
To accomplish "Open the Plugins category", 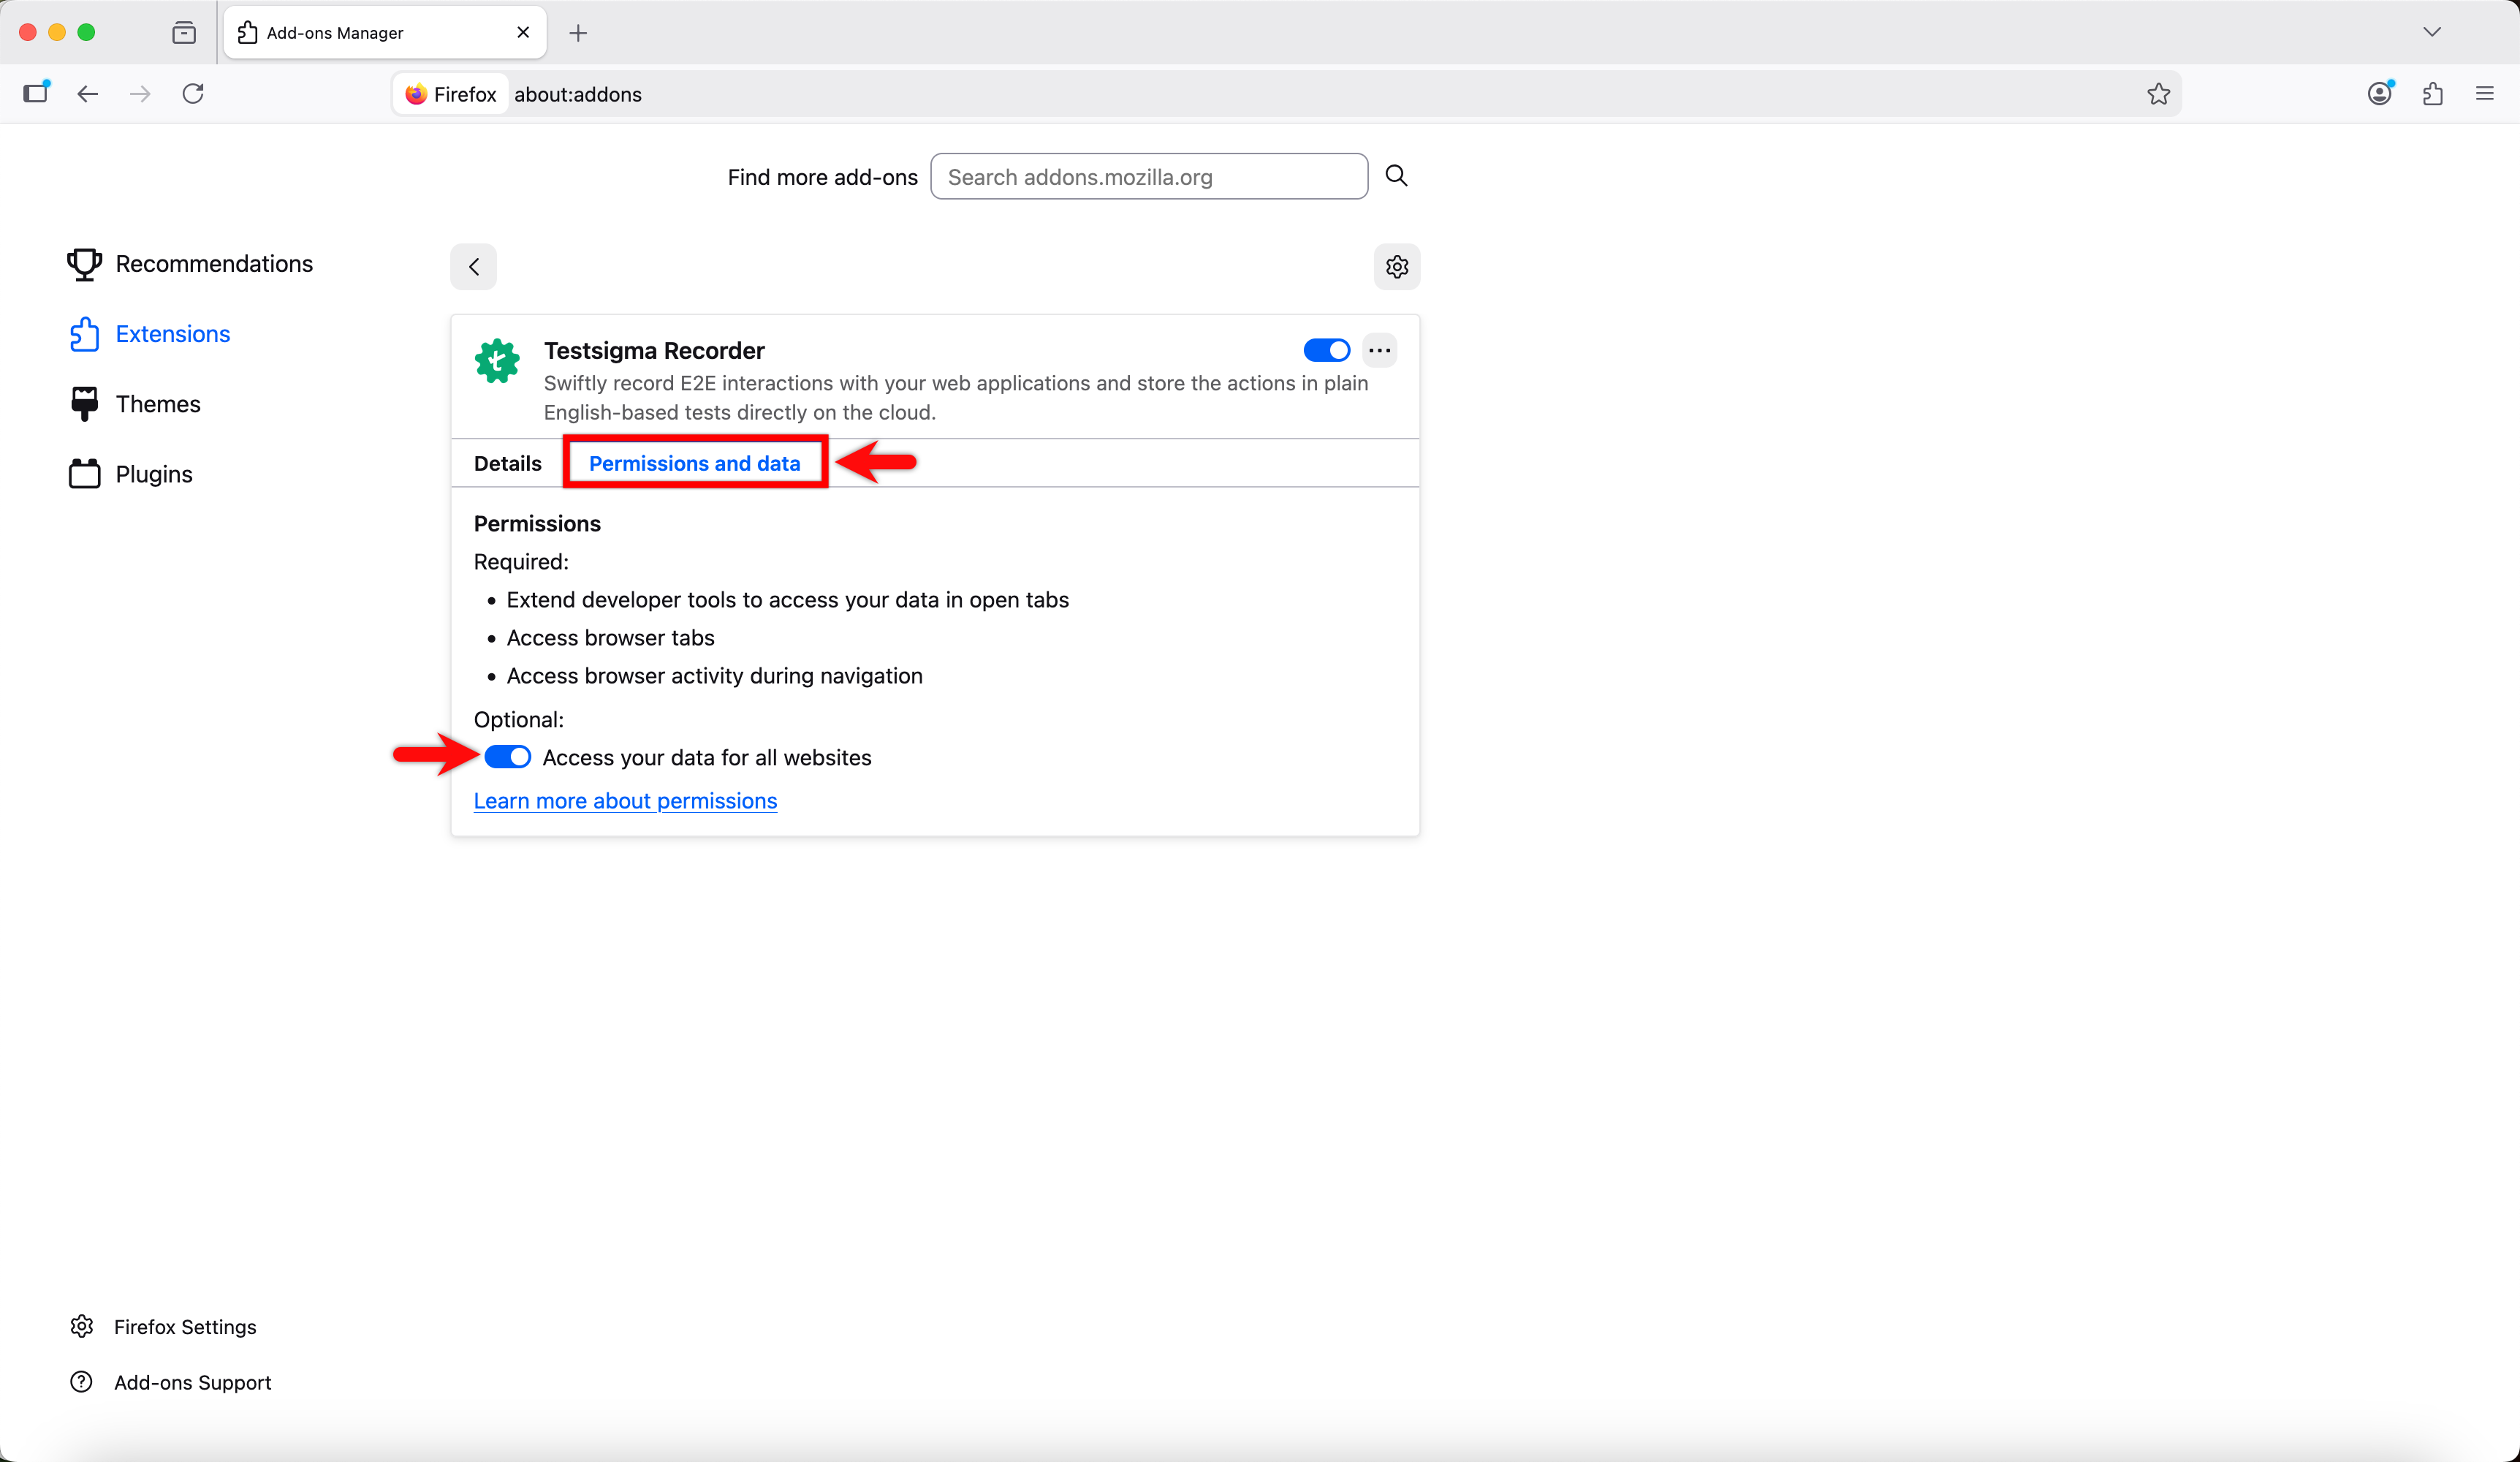I will pos(130,474).
